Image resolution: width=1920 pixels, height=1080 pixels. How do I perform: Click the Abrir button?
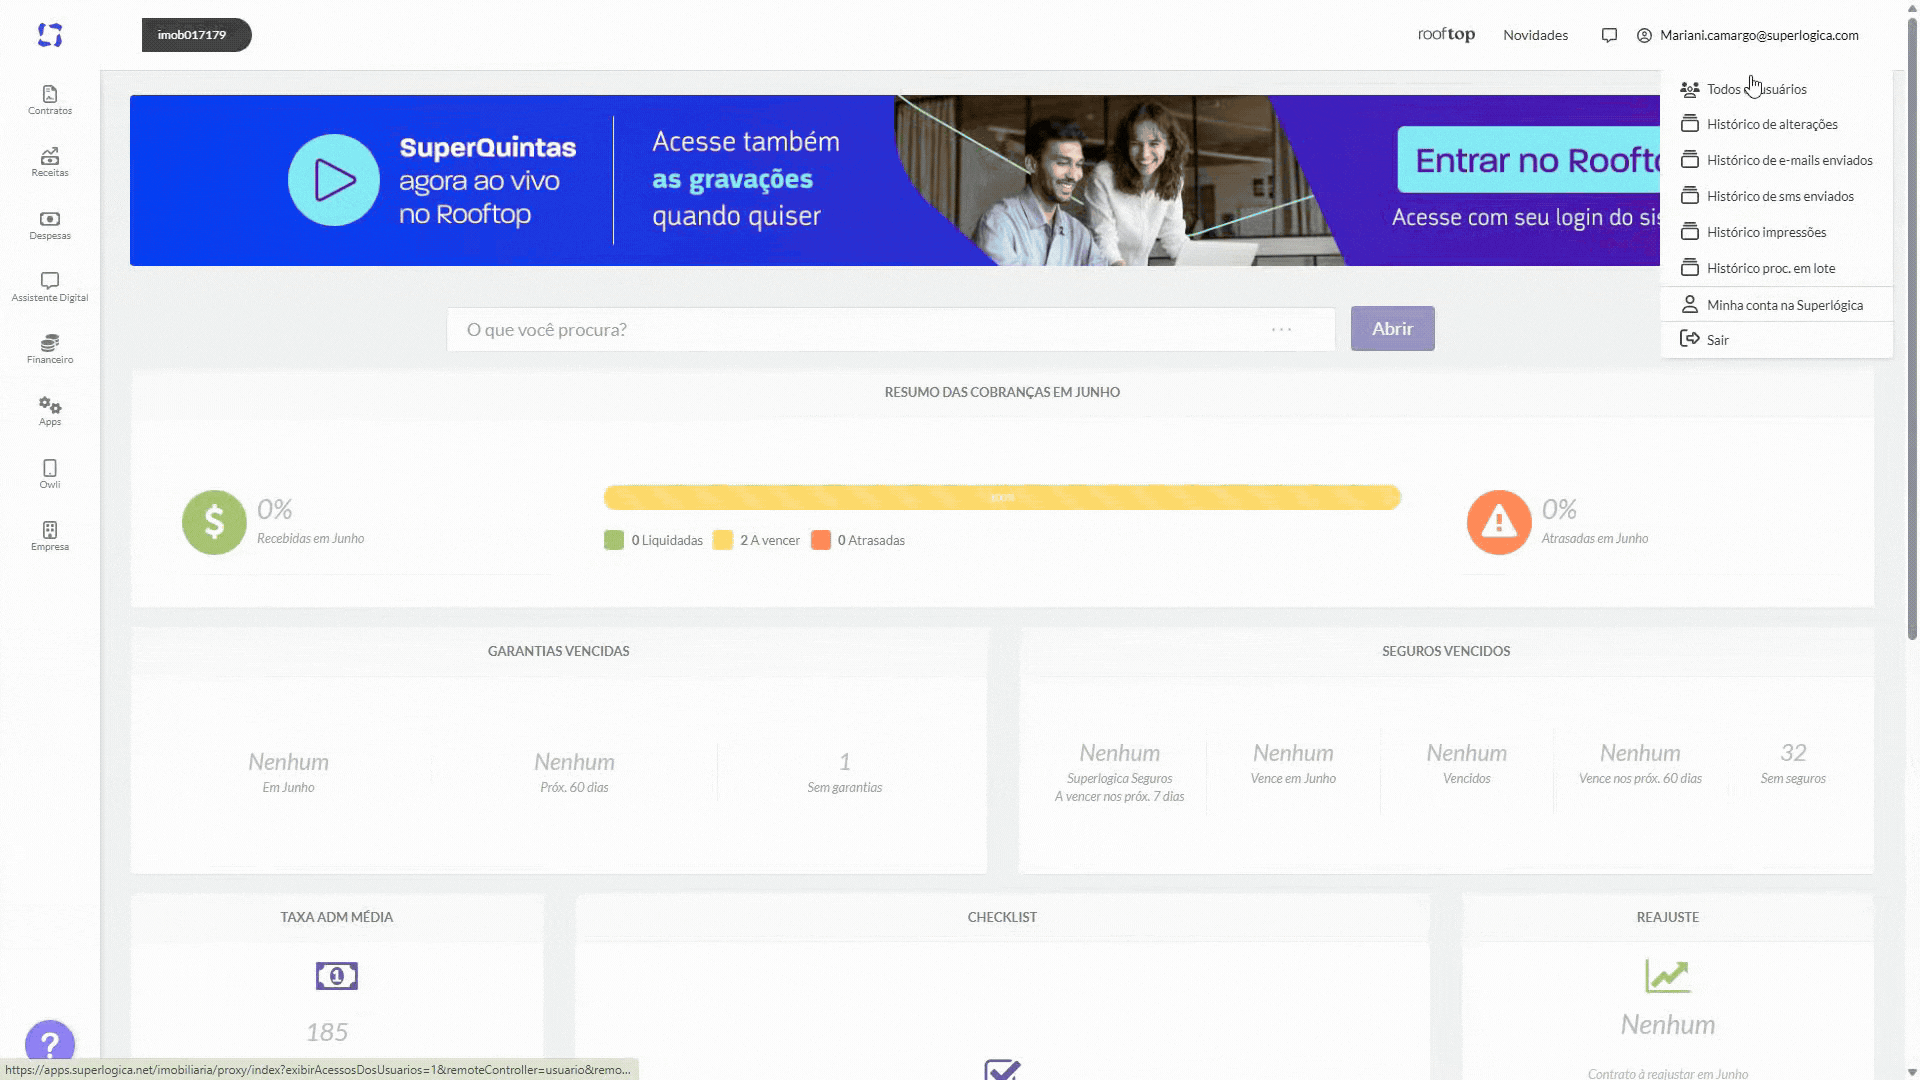tap(1392, 329)
